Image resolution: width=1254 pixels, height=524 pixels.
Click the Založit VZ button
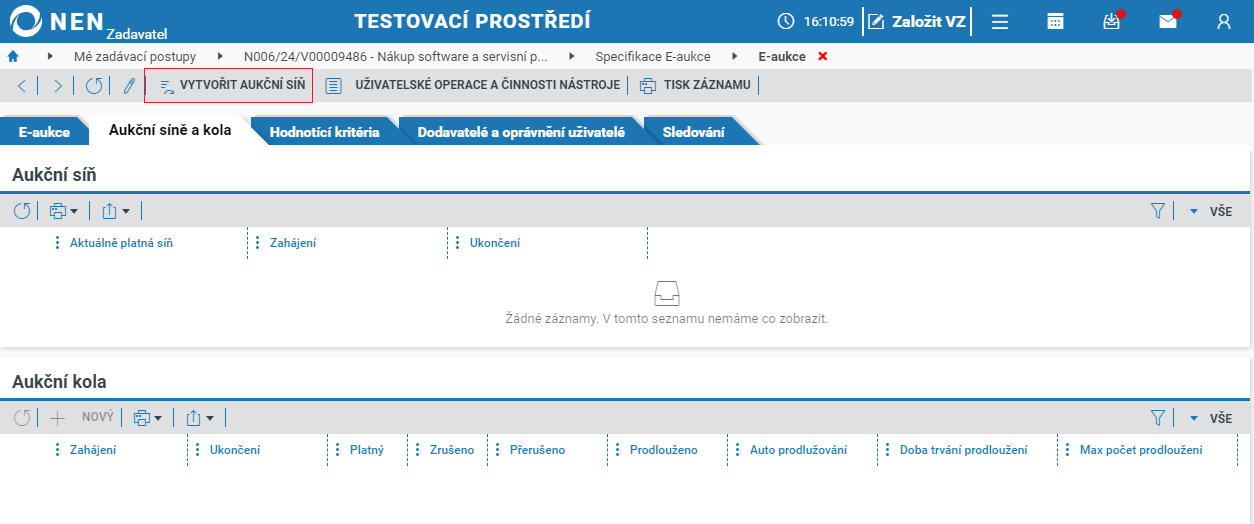click(917, 21)
